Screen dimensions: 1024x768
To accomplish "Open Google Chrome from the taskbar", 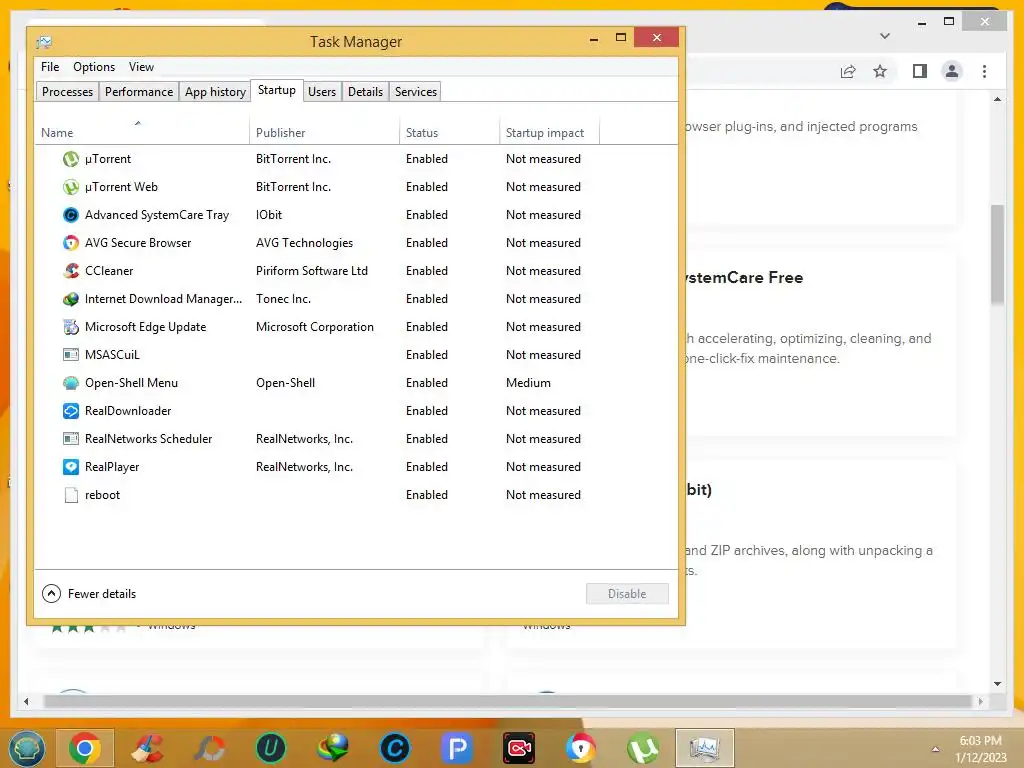I will (x=84, y=748).
